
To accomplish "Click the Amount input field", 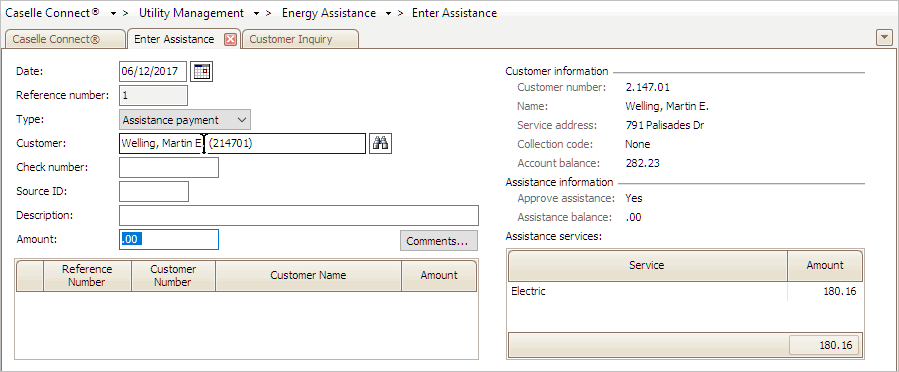I will coord(169,240).
